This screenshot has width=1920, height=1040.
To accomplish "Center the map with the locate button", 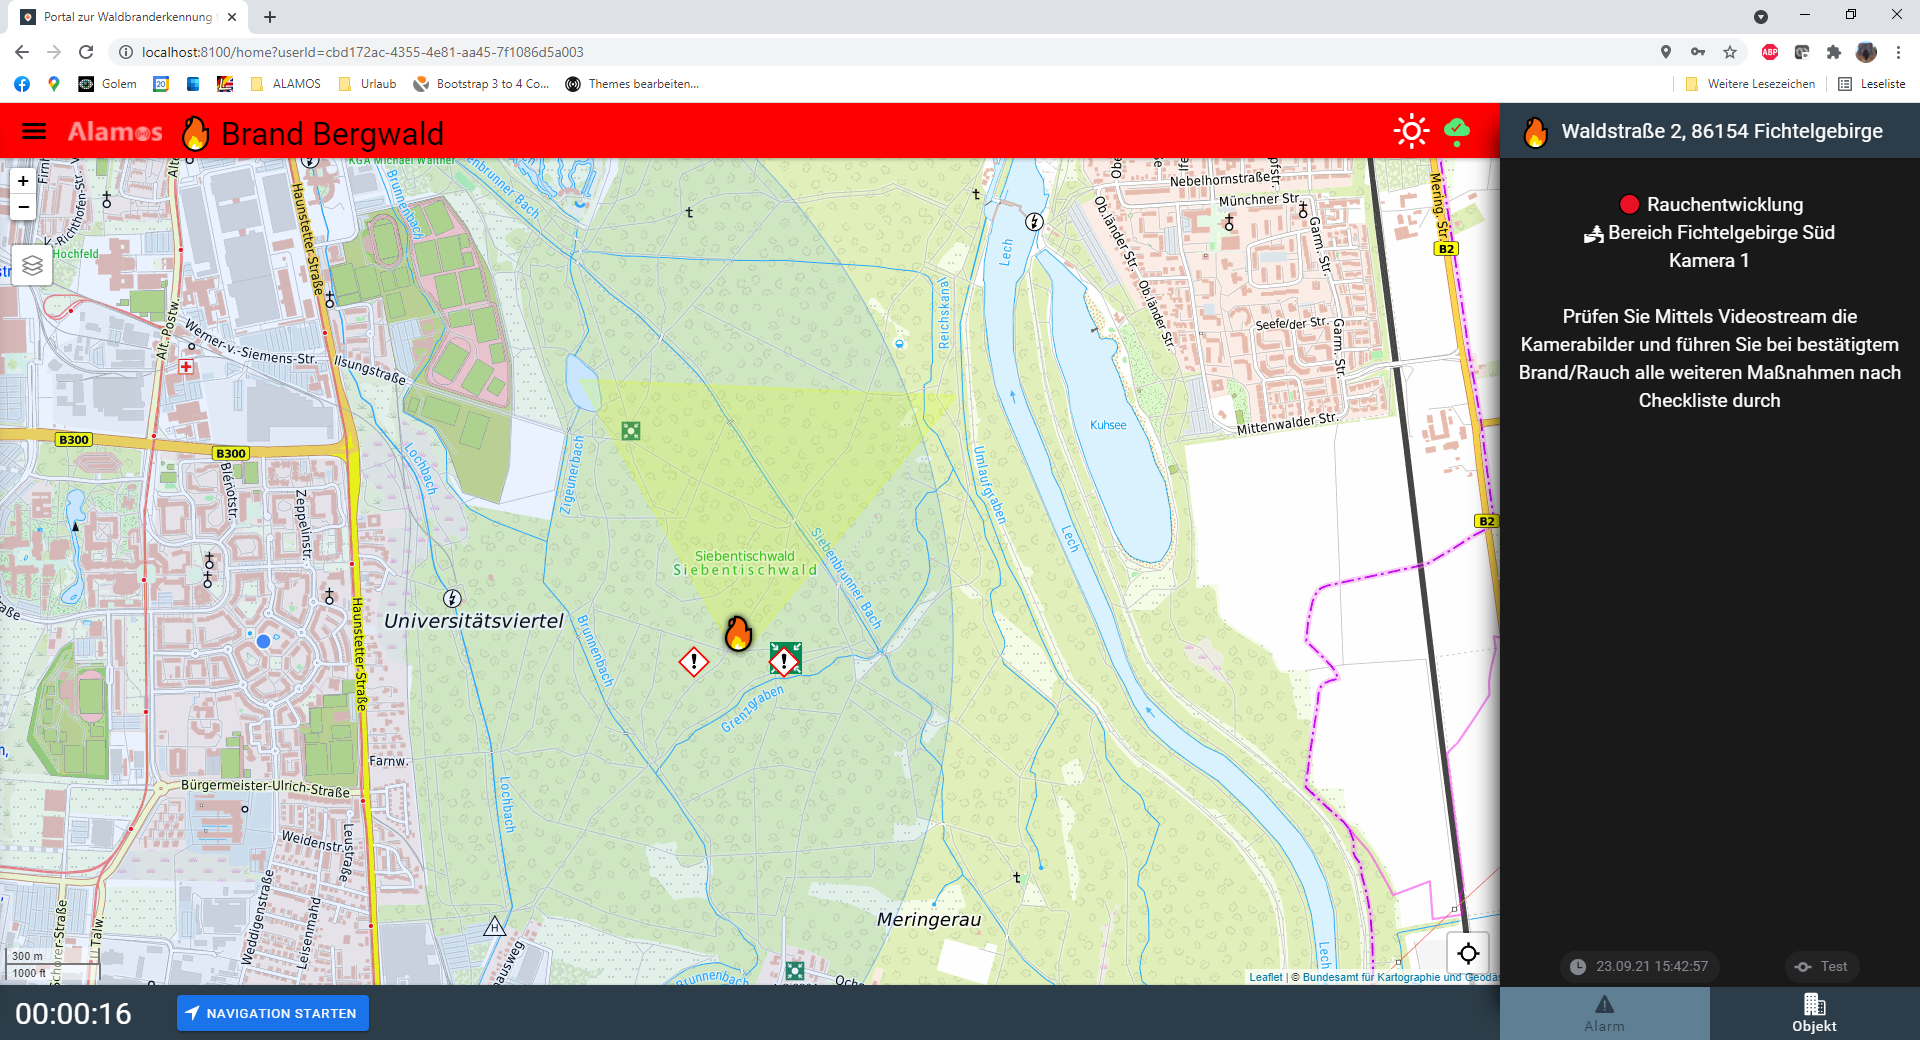I will tap(1468, 953).
